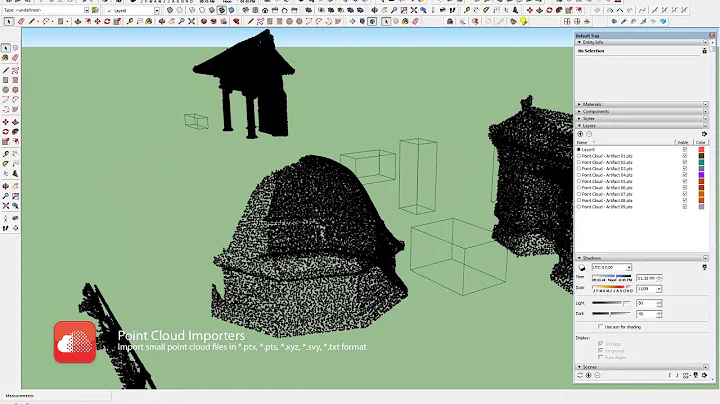Viewport: 720px width, 404px height.
Task: Add a new layer with plus icon
Action: (x=580, y=134)
